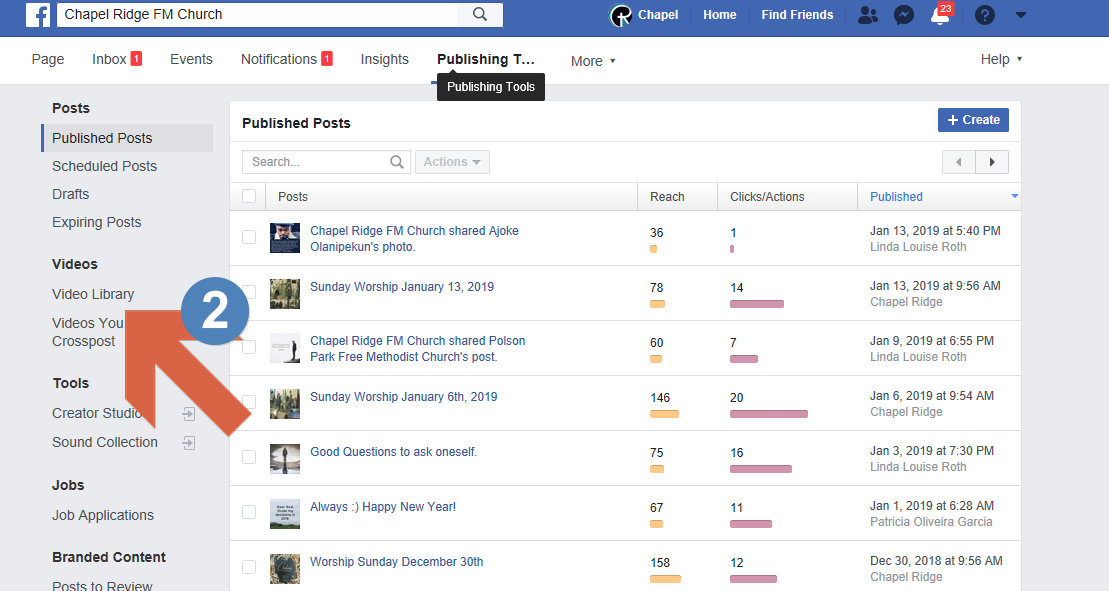This screenshot has width=1109, height=591.
Task: Open thumbnail of Worship Sunday December 30th post
Action: point(285,569)
